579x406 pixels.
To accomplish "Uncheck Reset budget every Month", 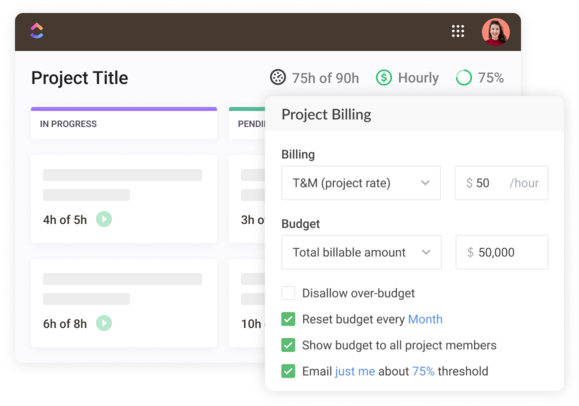I will point(288,319).
